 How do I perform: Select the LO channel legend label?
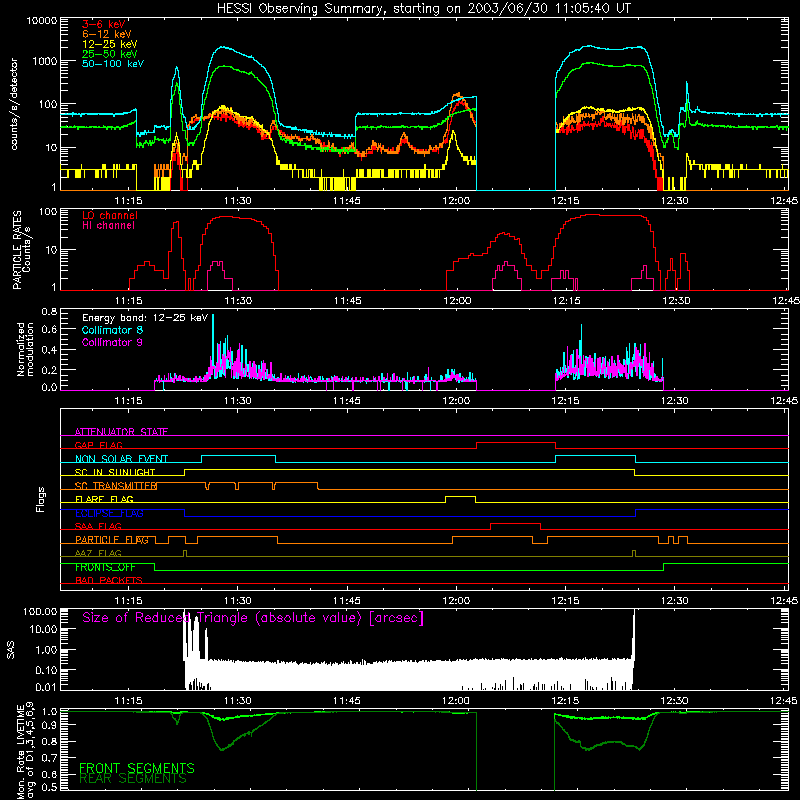(110, 215)
